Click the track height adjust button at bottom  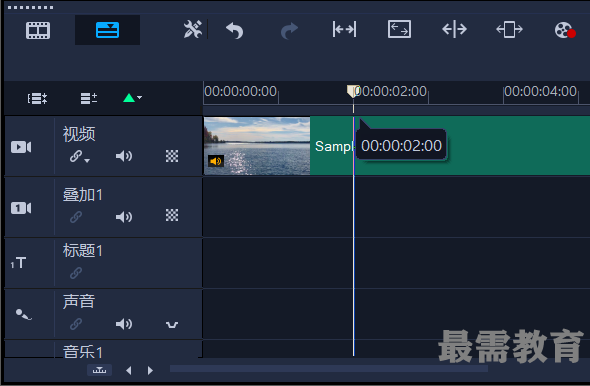99,371
